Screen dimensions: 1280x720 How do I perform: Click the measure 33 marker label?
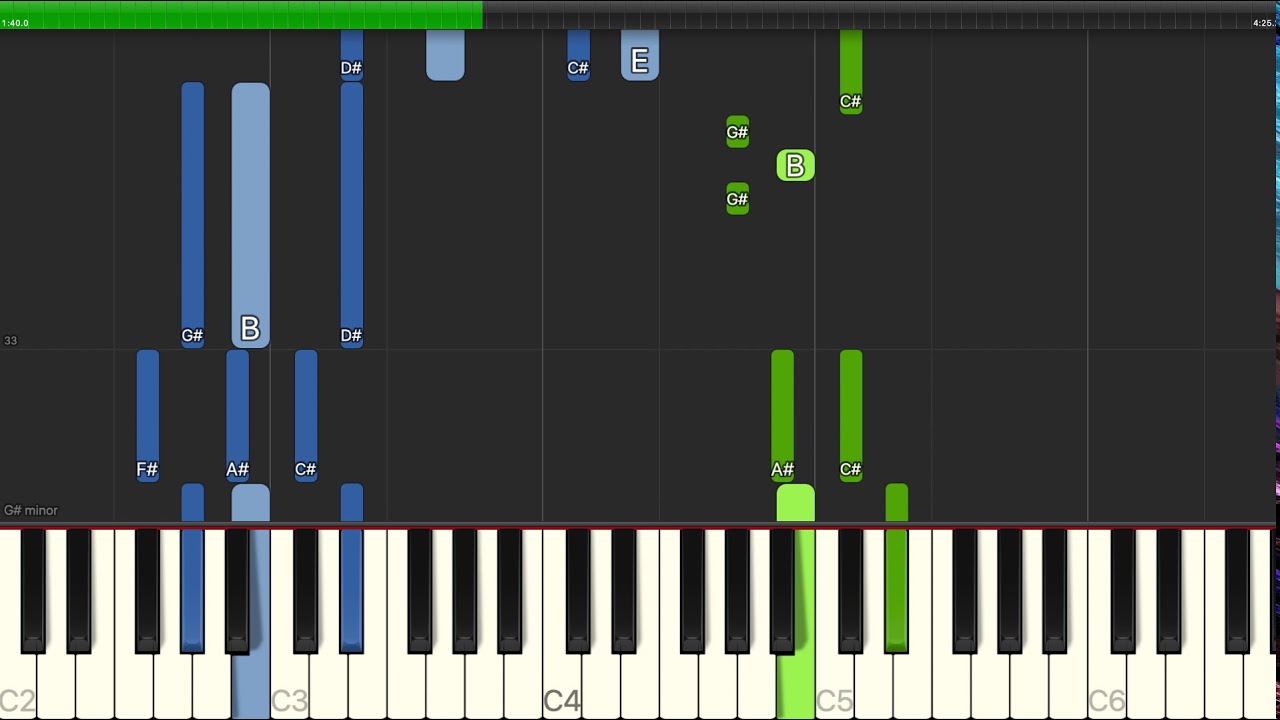click(10, 340)
